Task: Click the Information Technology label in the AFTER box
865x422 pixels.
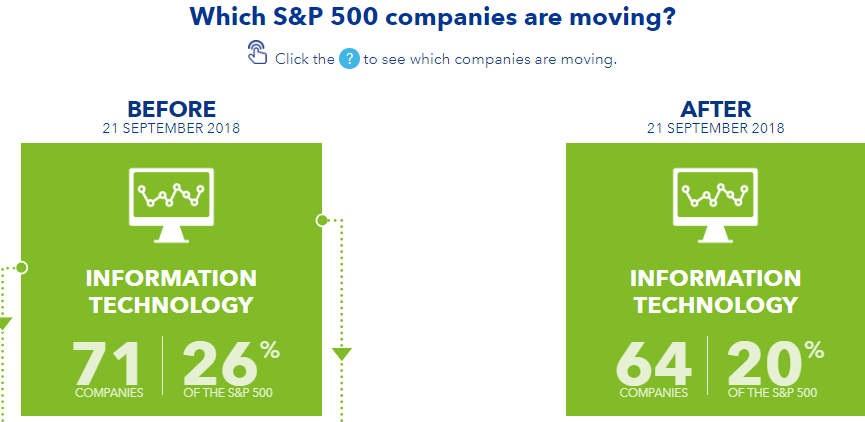Action: point(716,292)
